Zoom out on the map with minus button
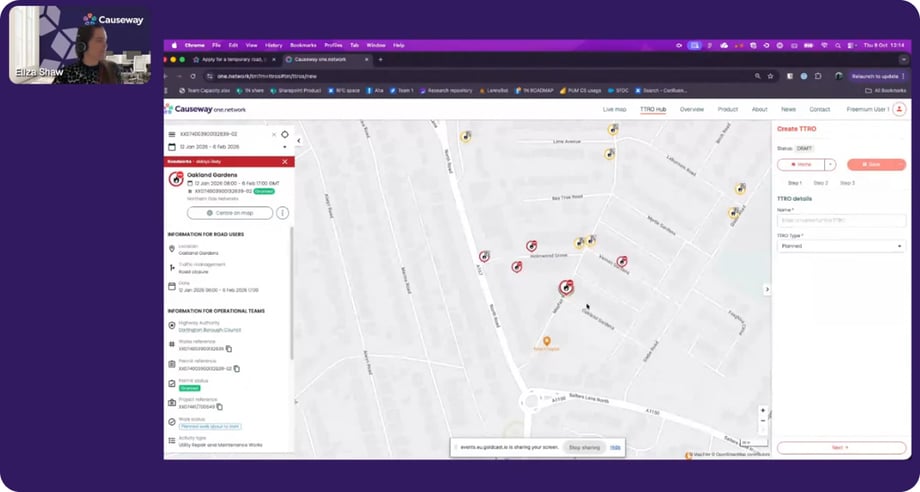Viewport: 920px width, 492px height. (x=763, y=422)
